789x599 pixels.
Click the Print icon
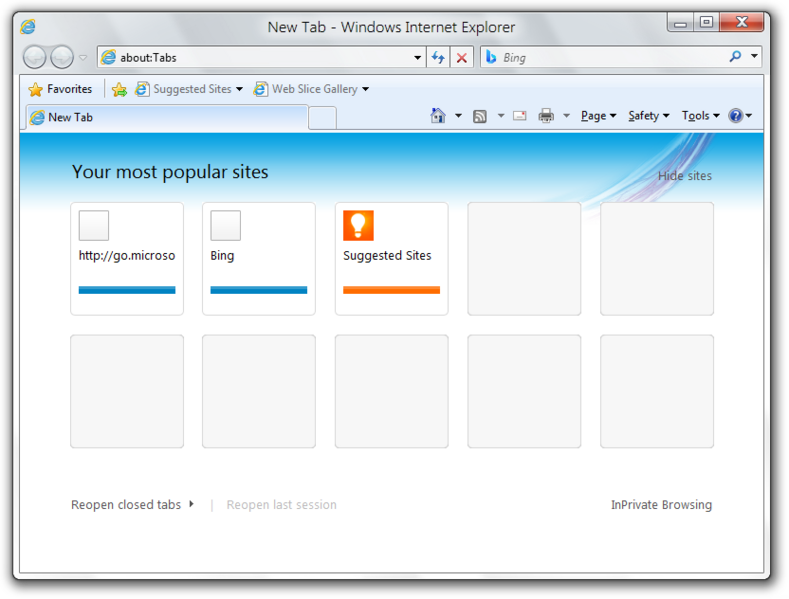click(x=546, y=116)
